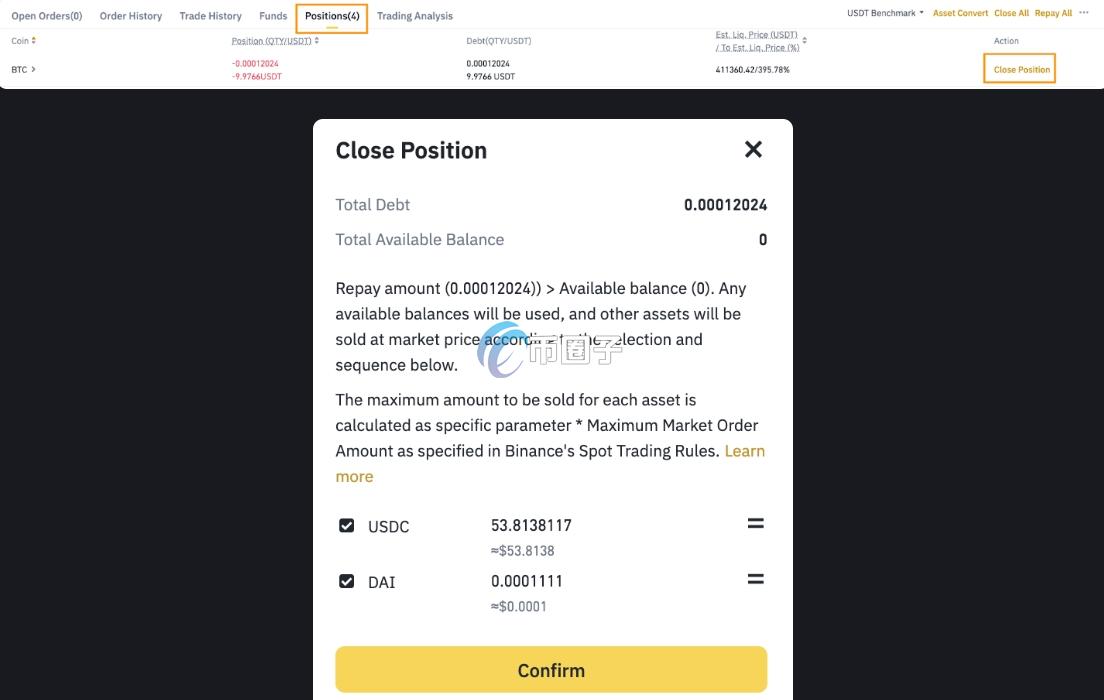Close the Close Position dialog
This screenshot has width=1104, height=700.
click(753, 150)
